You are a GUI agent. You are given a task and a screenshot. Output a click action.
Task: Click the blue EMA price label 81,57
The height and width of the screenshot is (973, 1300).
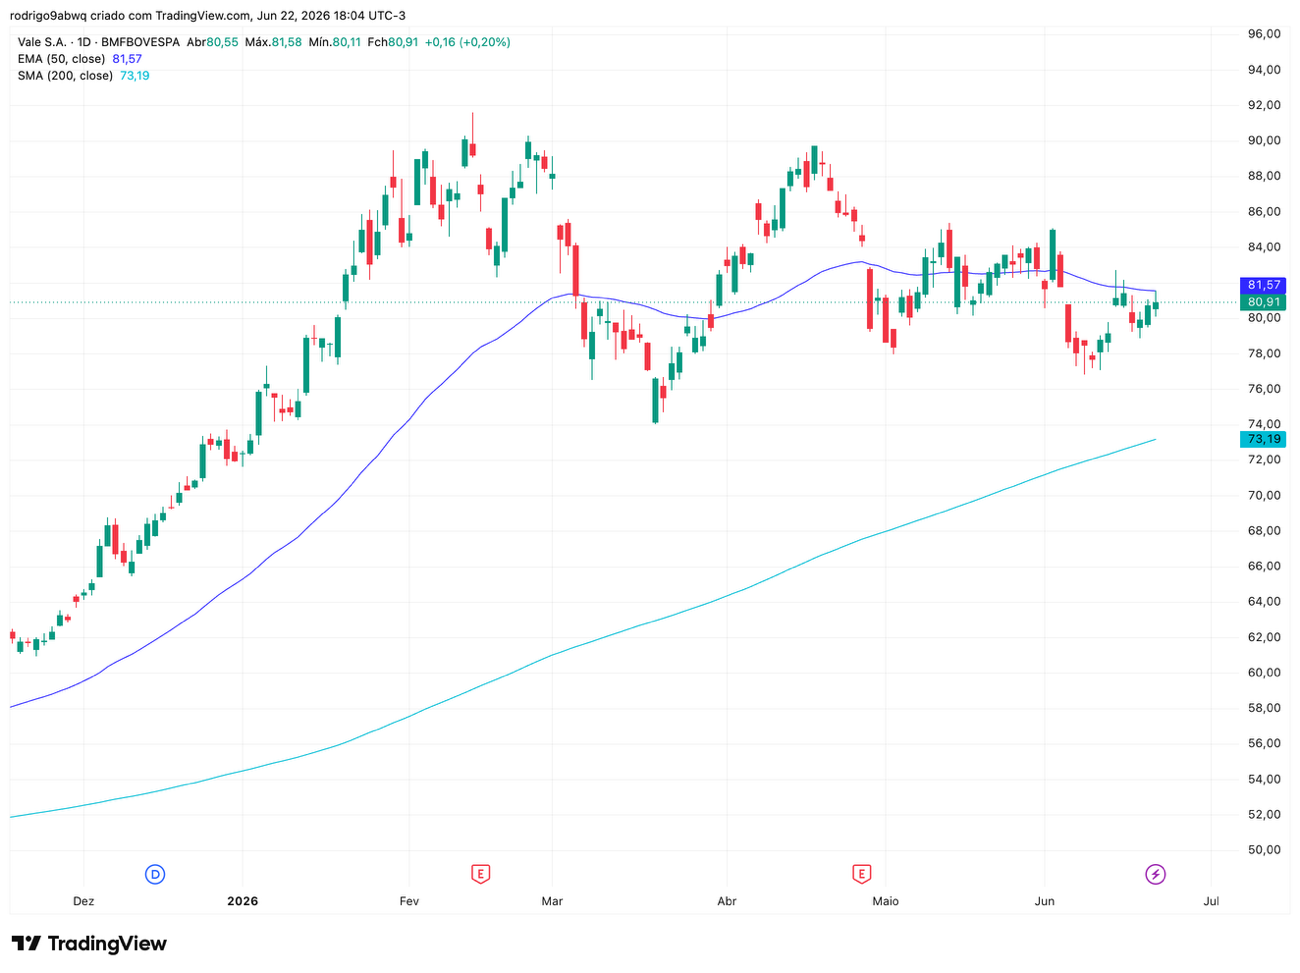pyautogui.click(x=1264, y=285)
